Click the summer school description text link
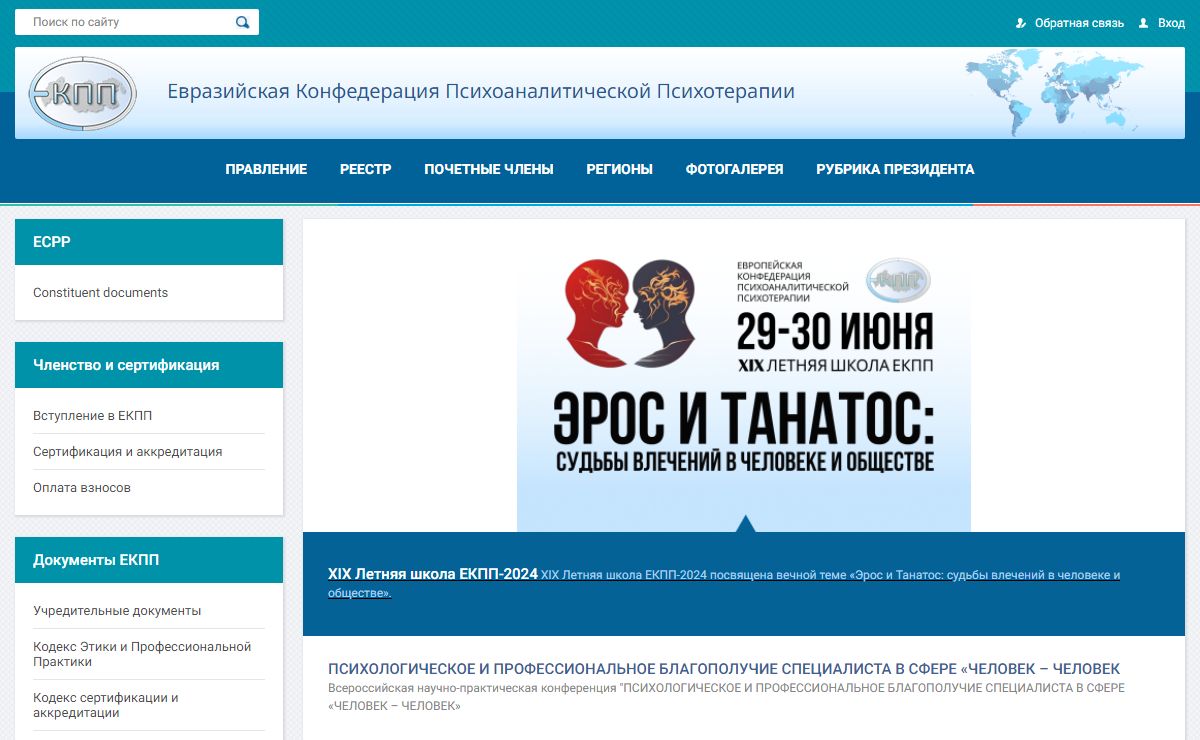 pyautogui.click(x=724, y=584)
